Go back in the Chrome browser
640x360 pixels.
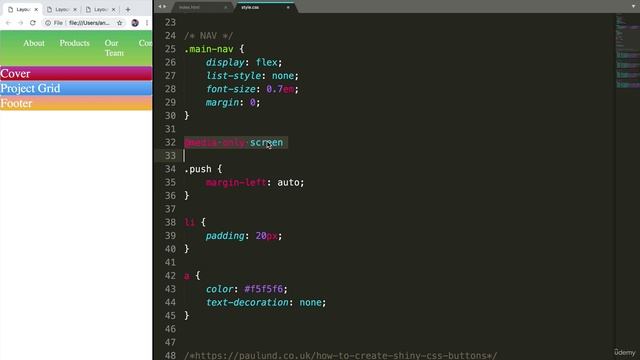click(8, 23)
